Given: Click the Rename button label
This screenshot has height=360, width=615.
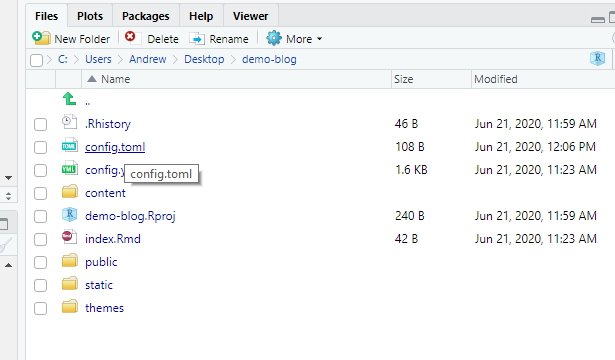Looking at the screenshot, I should (x=229, y=39).
